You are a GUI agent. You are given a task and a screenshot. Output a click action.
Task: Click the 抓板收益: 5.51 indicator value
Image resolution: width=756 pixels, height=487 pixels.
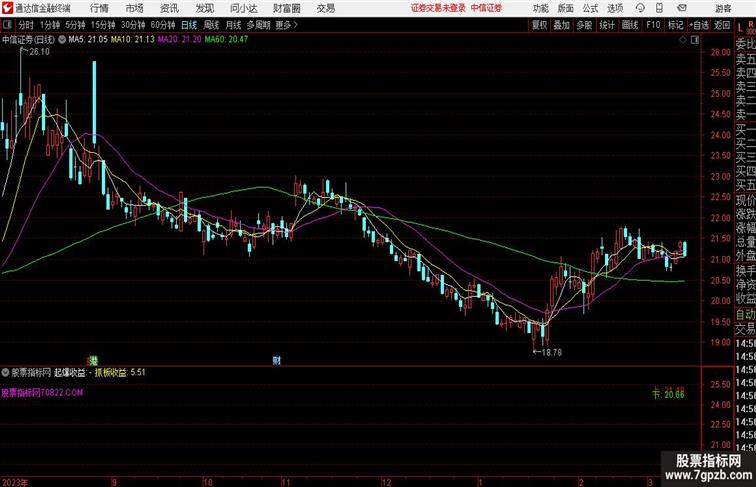pos(120,372)
